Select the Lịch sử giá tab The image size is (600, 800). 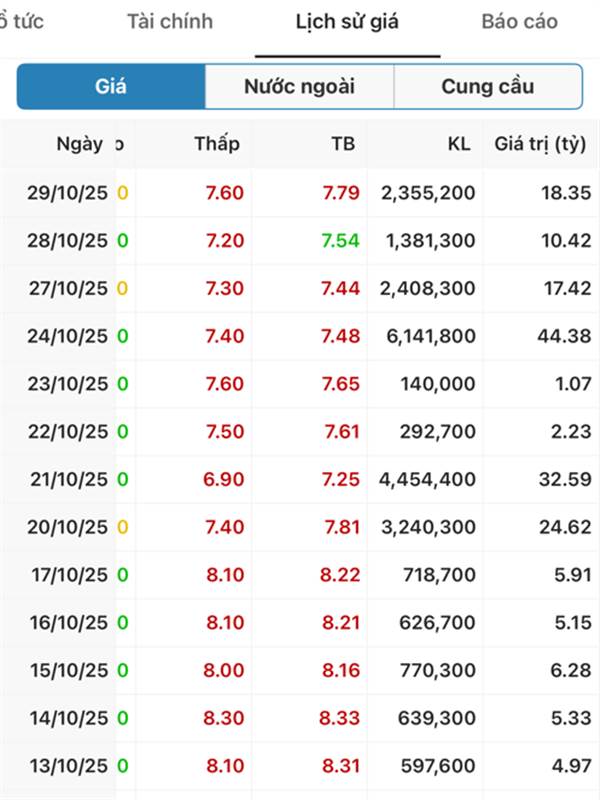(347, 22)
